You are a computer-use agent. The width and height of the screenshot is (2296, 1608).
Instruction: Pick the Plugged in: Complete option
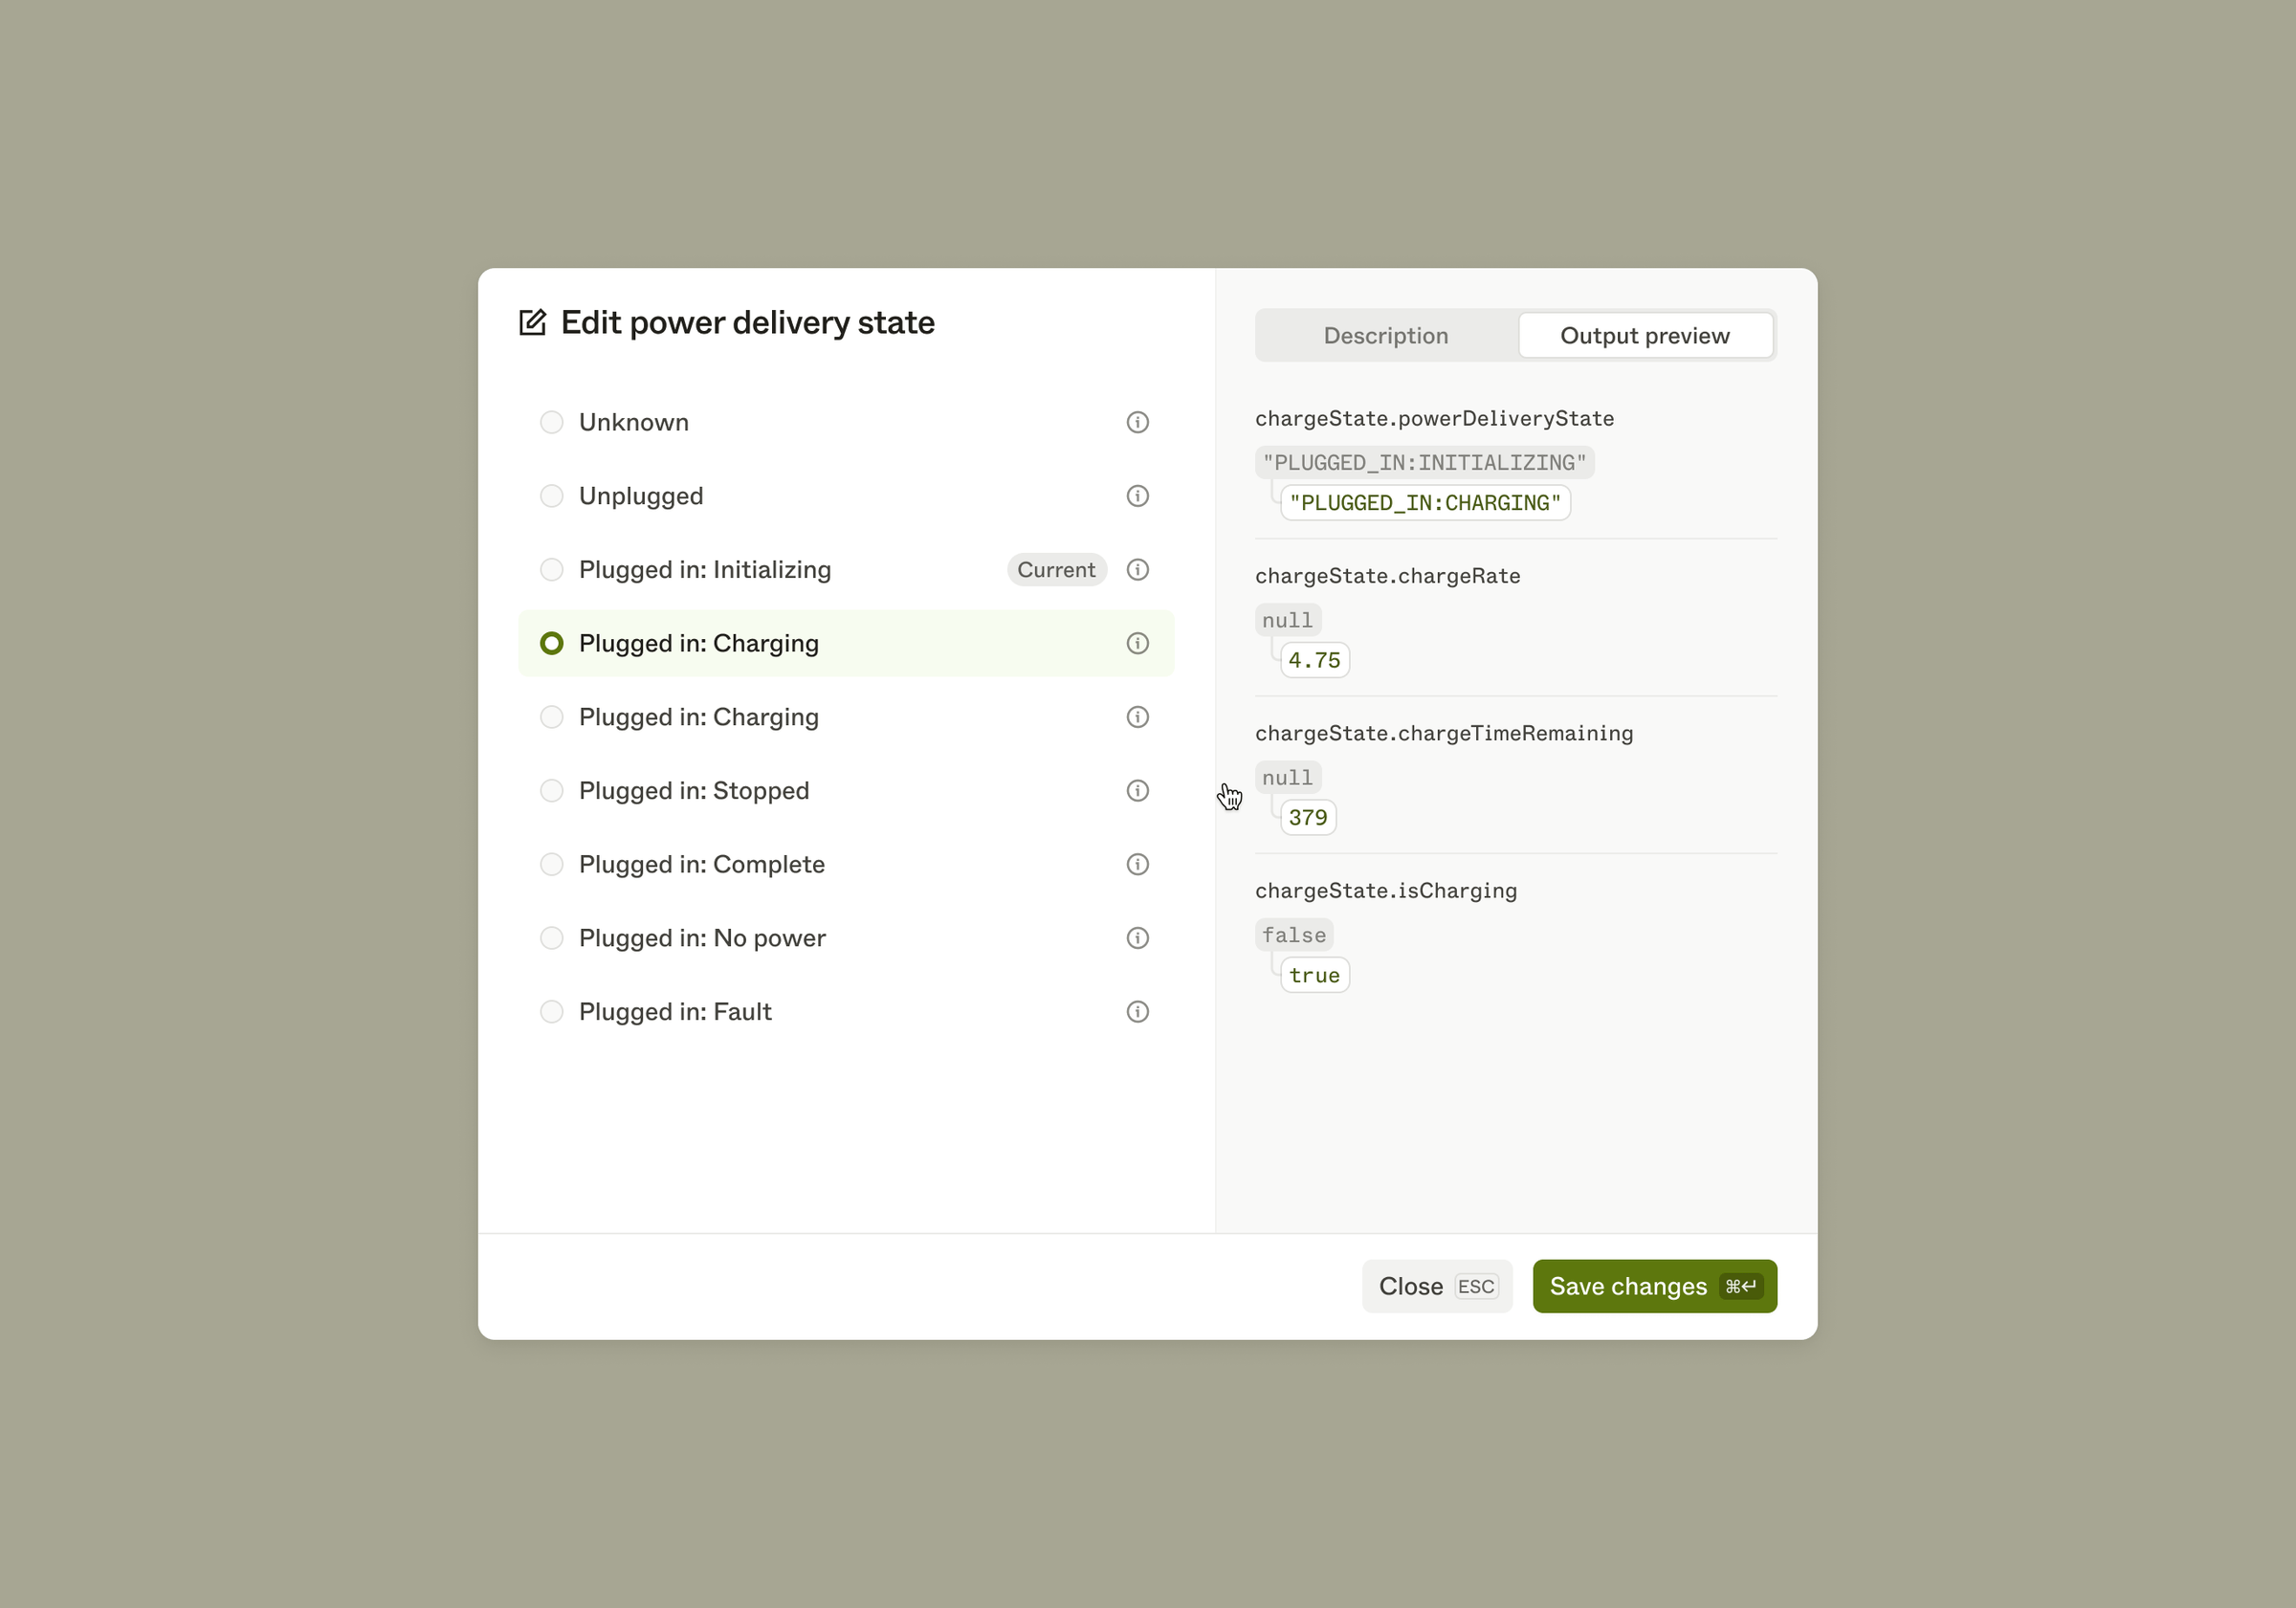coord(552,864)
